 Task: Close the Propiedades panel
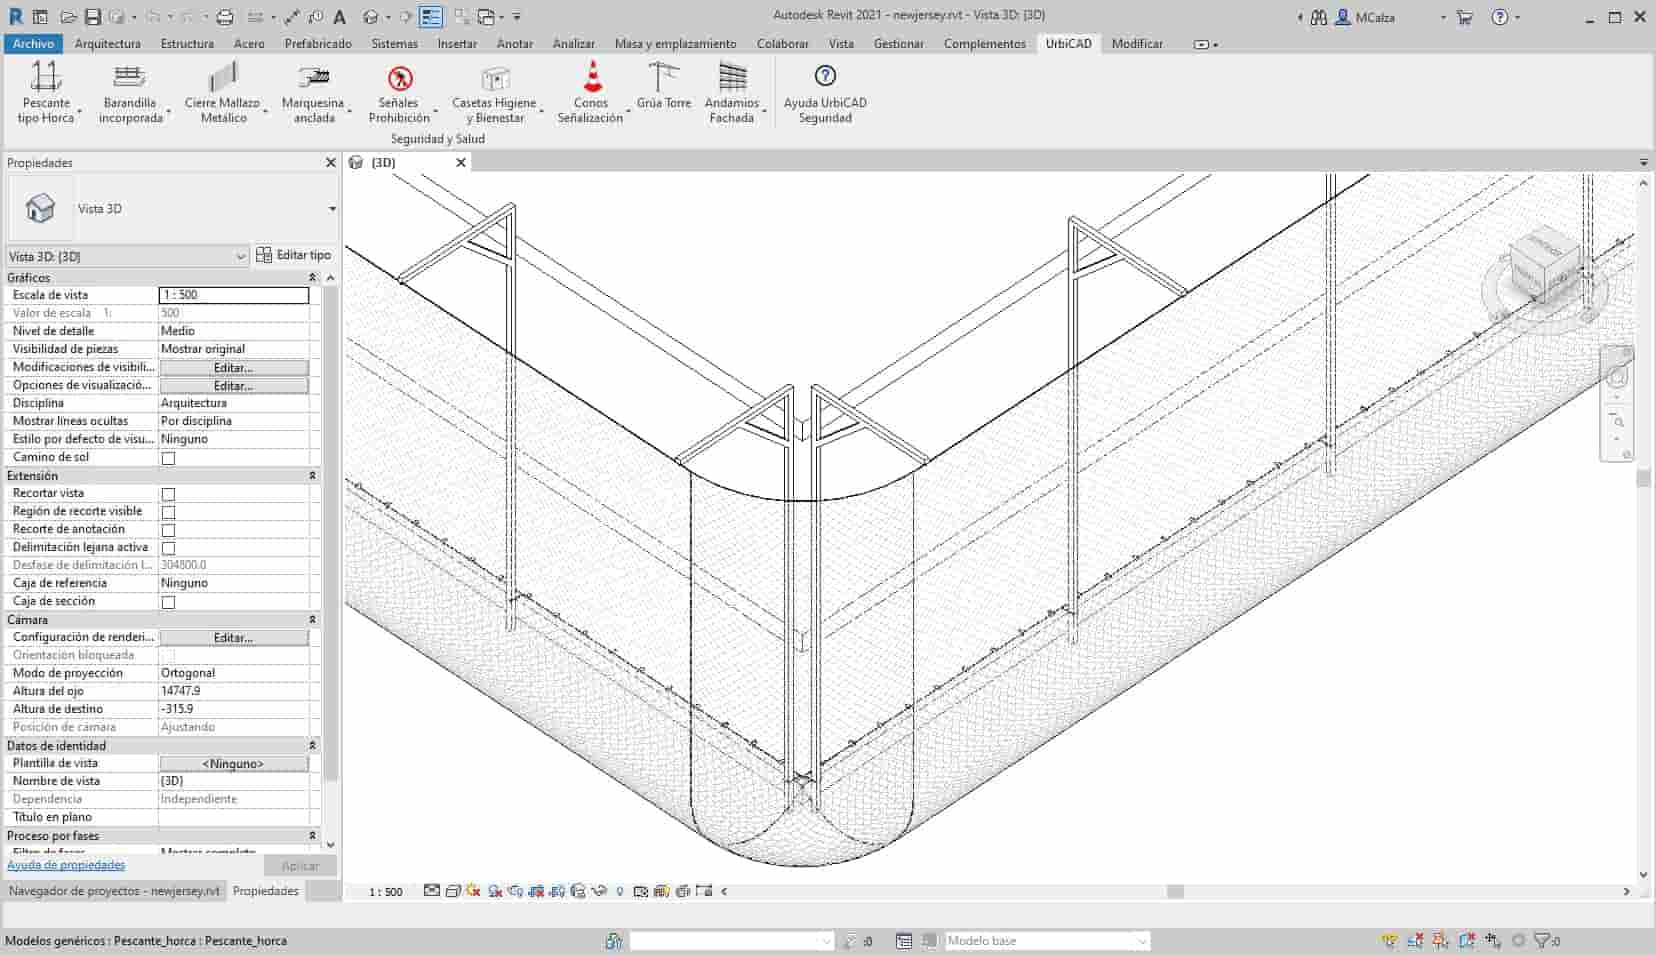click(x=331, y=162)
